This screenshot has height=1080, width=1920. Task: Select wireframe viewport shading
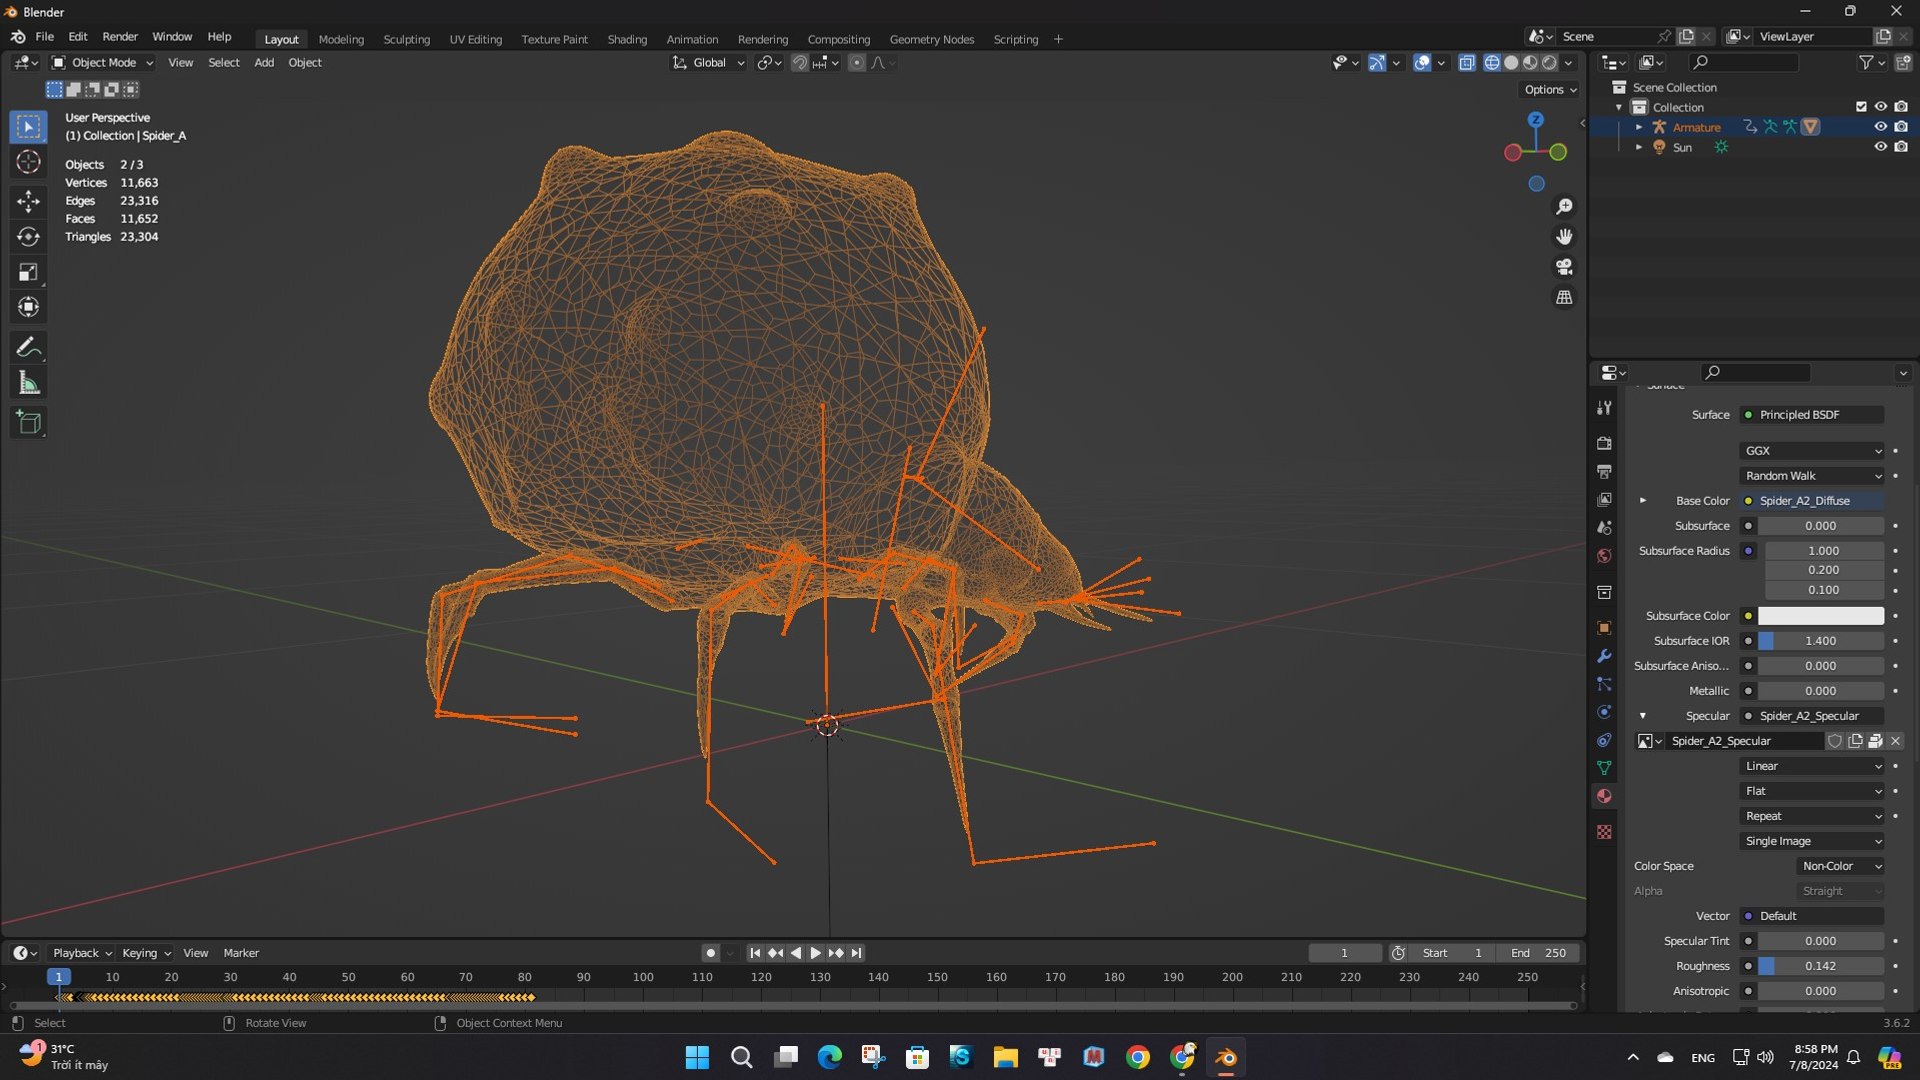pyautogui.click(x=1491, y=63)
